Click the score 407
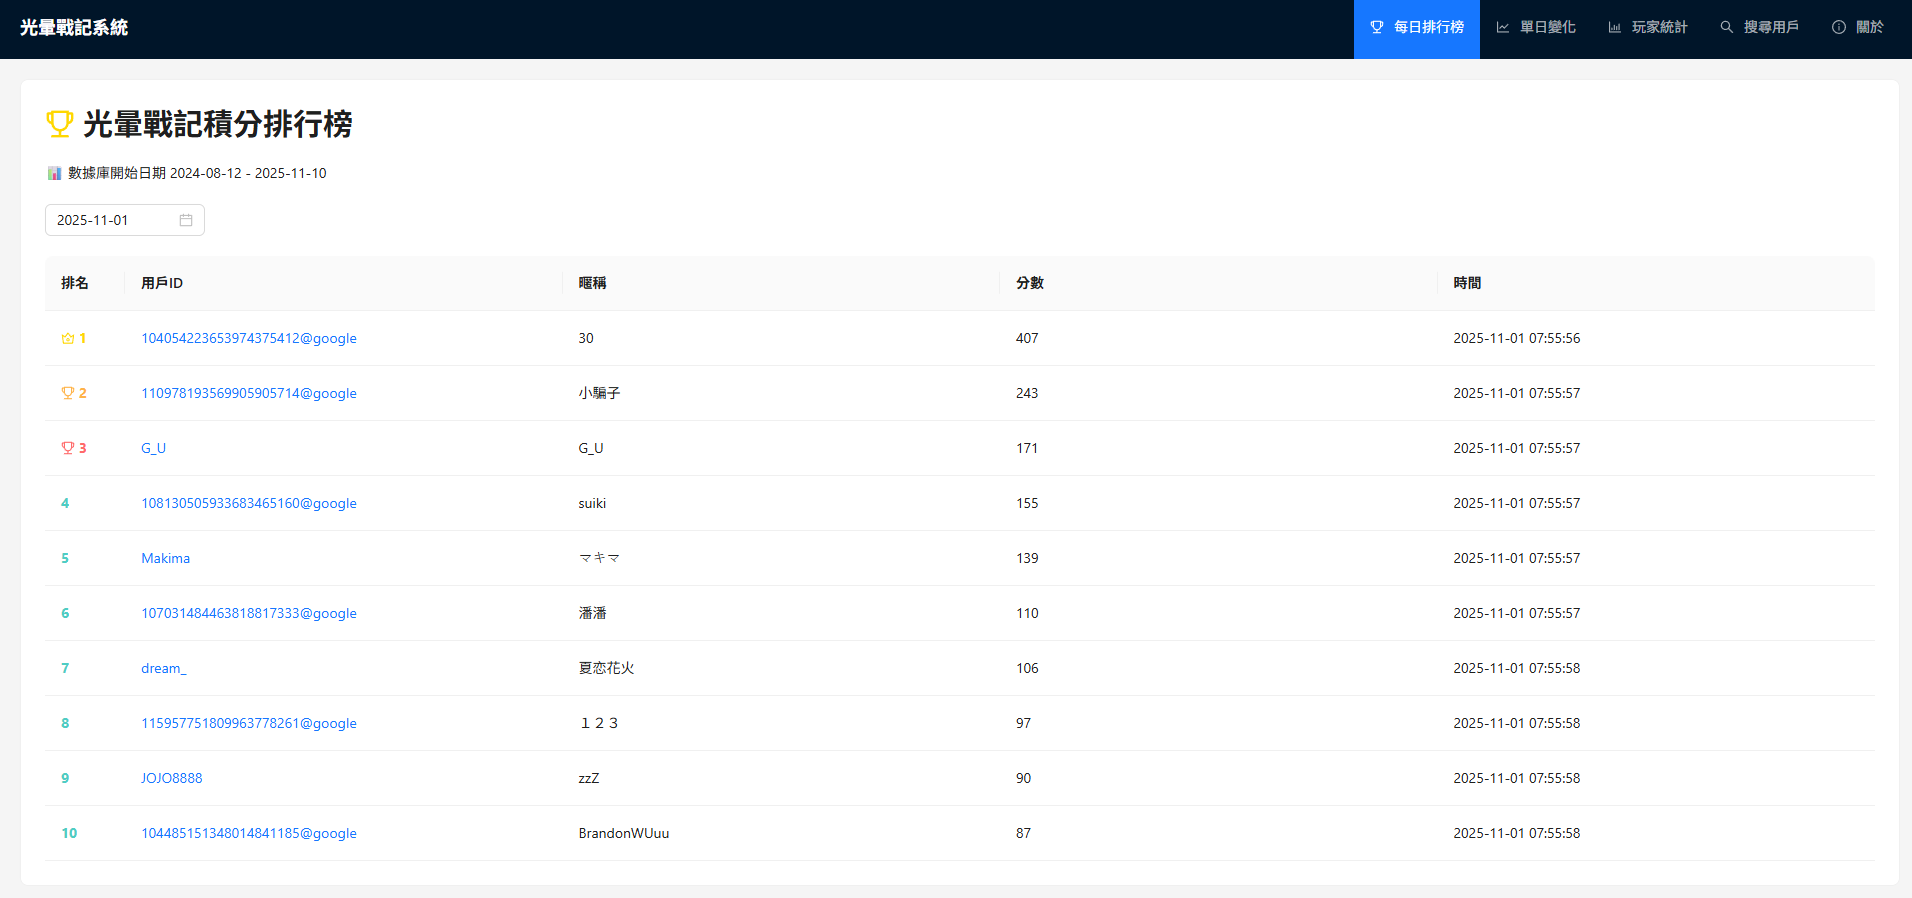1912x898 pixels. pyautogui.click(x=1027, y=338)
